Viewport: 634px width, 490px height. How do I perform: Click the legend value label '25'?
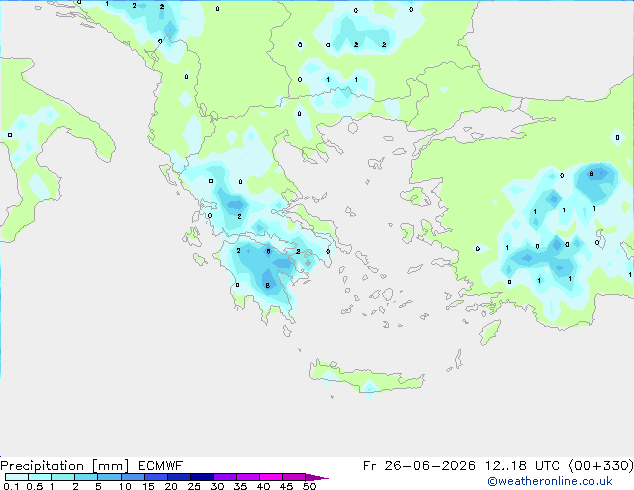click(x=194, y=486)
